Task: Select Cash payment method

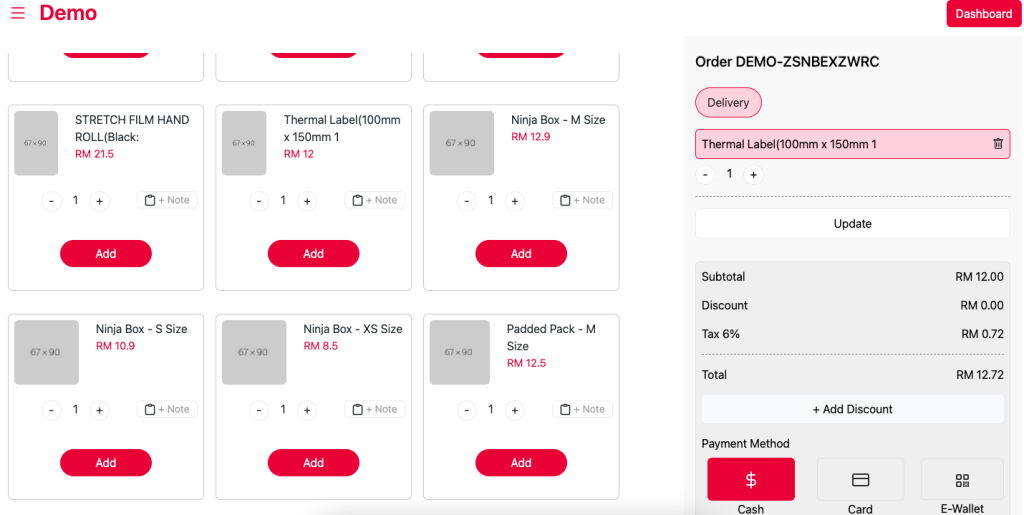Action: tap(751, 479)
